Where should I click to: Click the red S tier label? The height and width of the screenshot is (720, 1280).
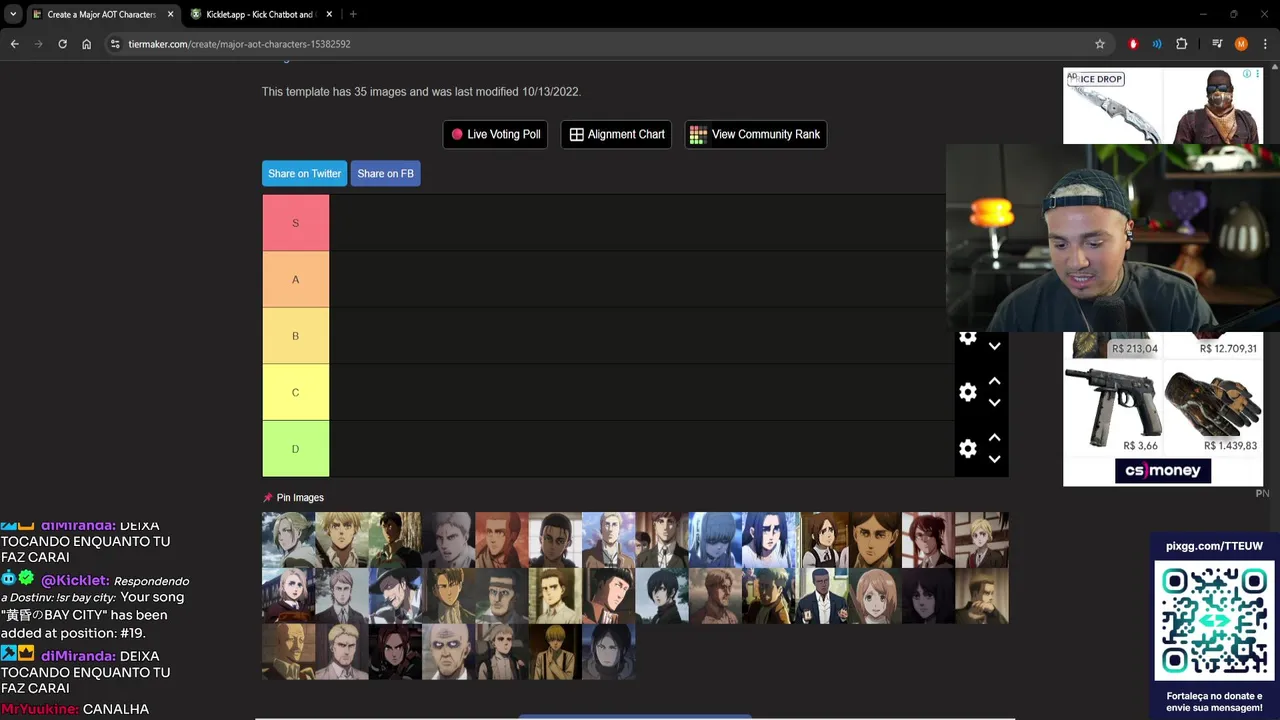[295, 222]
